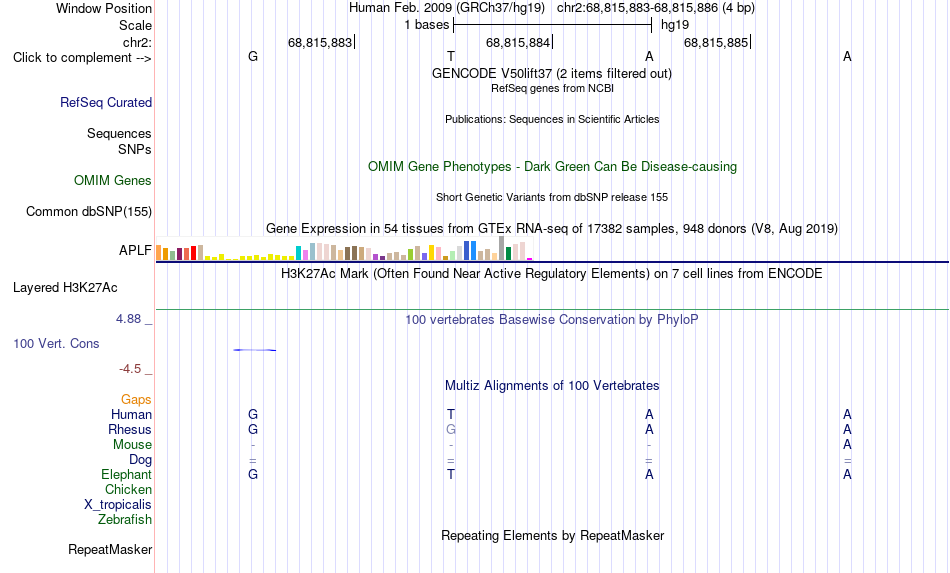Select the Human species label
This screenshot has width=950, height=573.
point(131,414)
